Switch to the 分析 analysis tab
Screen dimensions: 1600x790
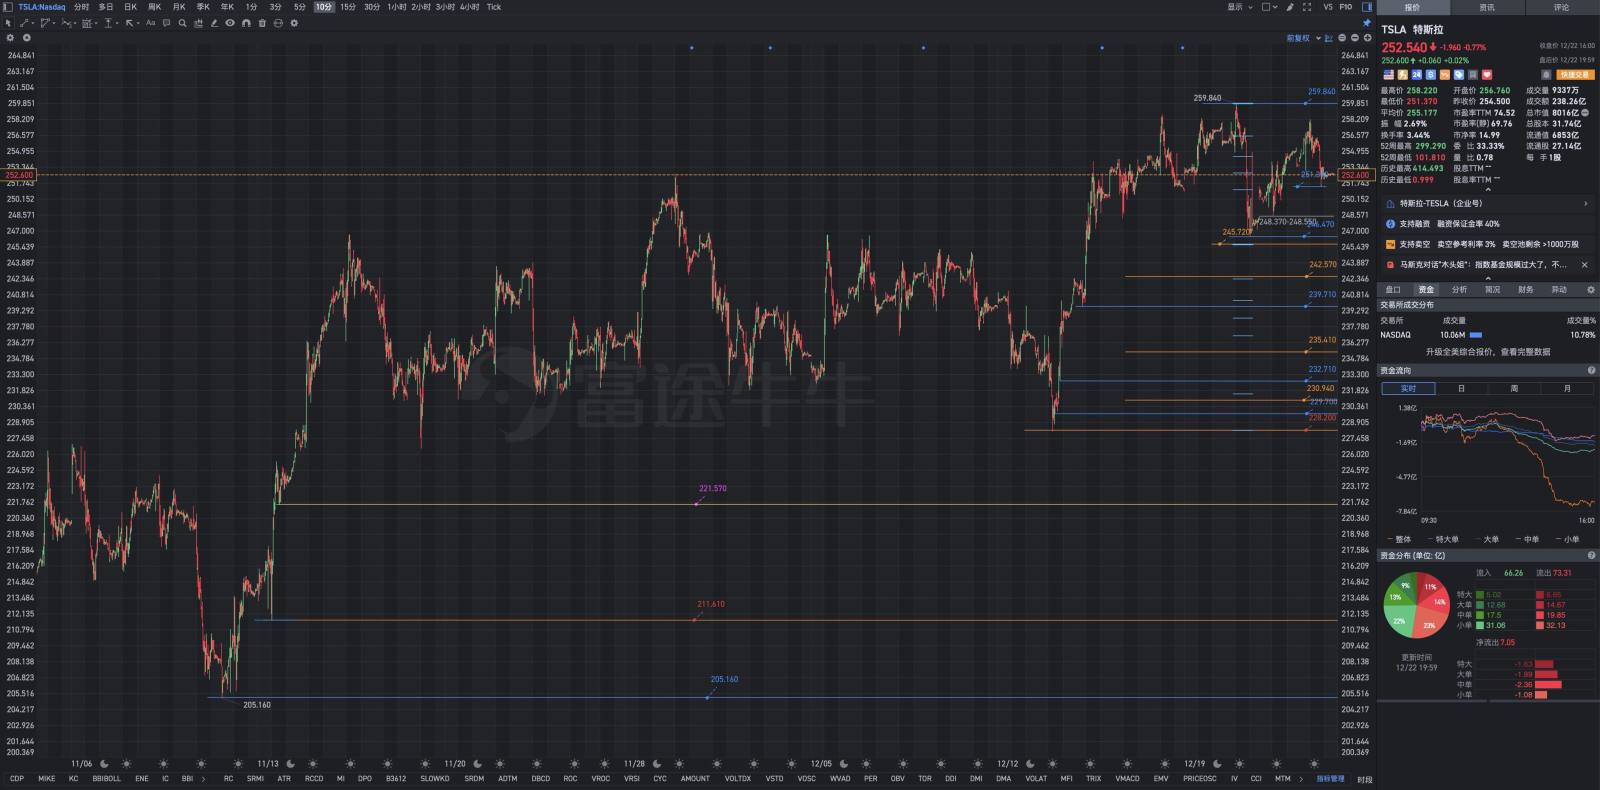pyautogui.click(x=1459, y=289)
